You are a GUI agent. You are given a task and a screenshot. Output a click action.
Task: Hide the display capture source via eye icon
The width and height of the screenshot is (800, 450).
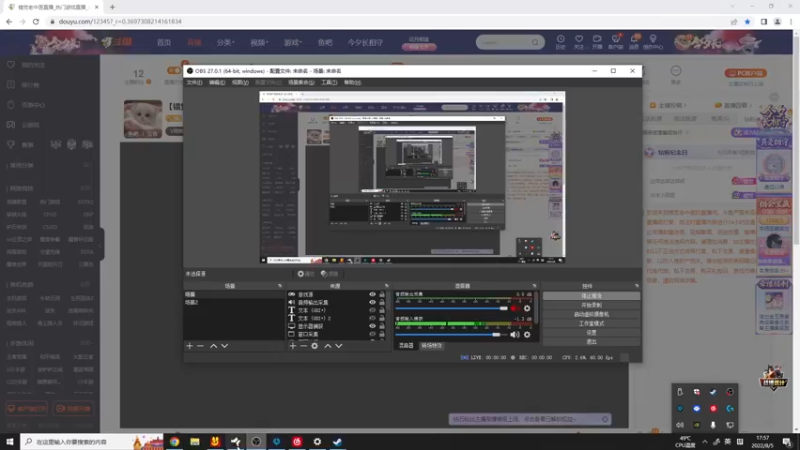point(372,326)
